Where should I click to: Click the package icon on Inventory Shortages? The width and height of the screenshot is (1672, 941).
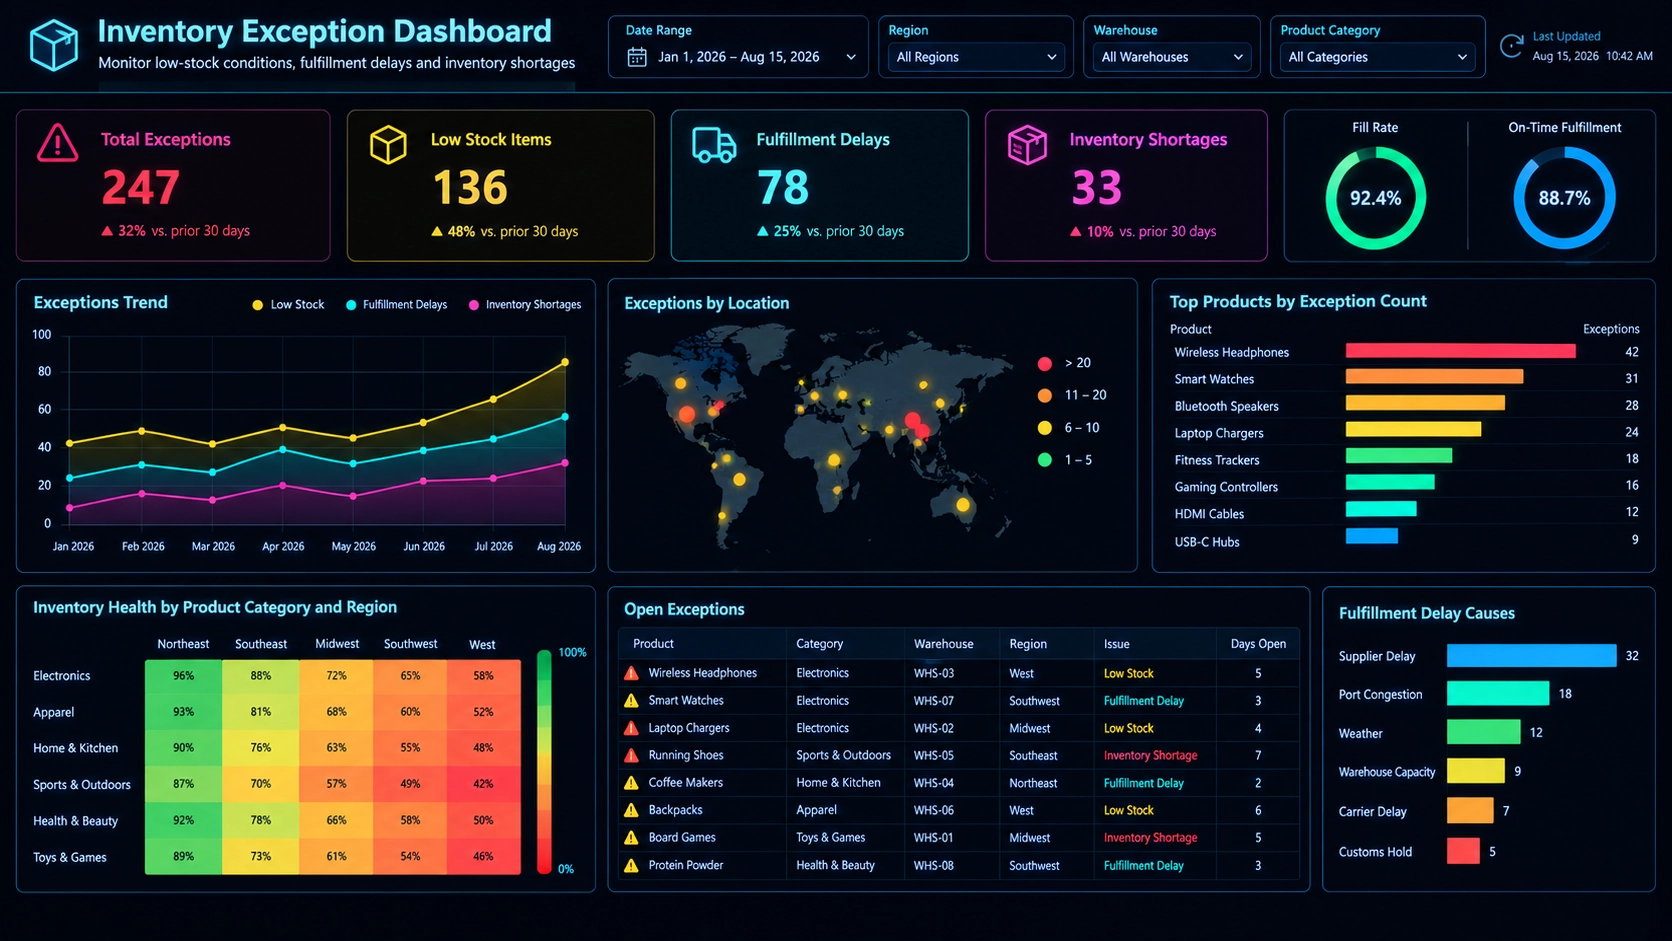click(1027, 145)
